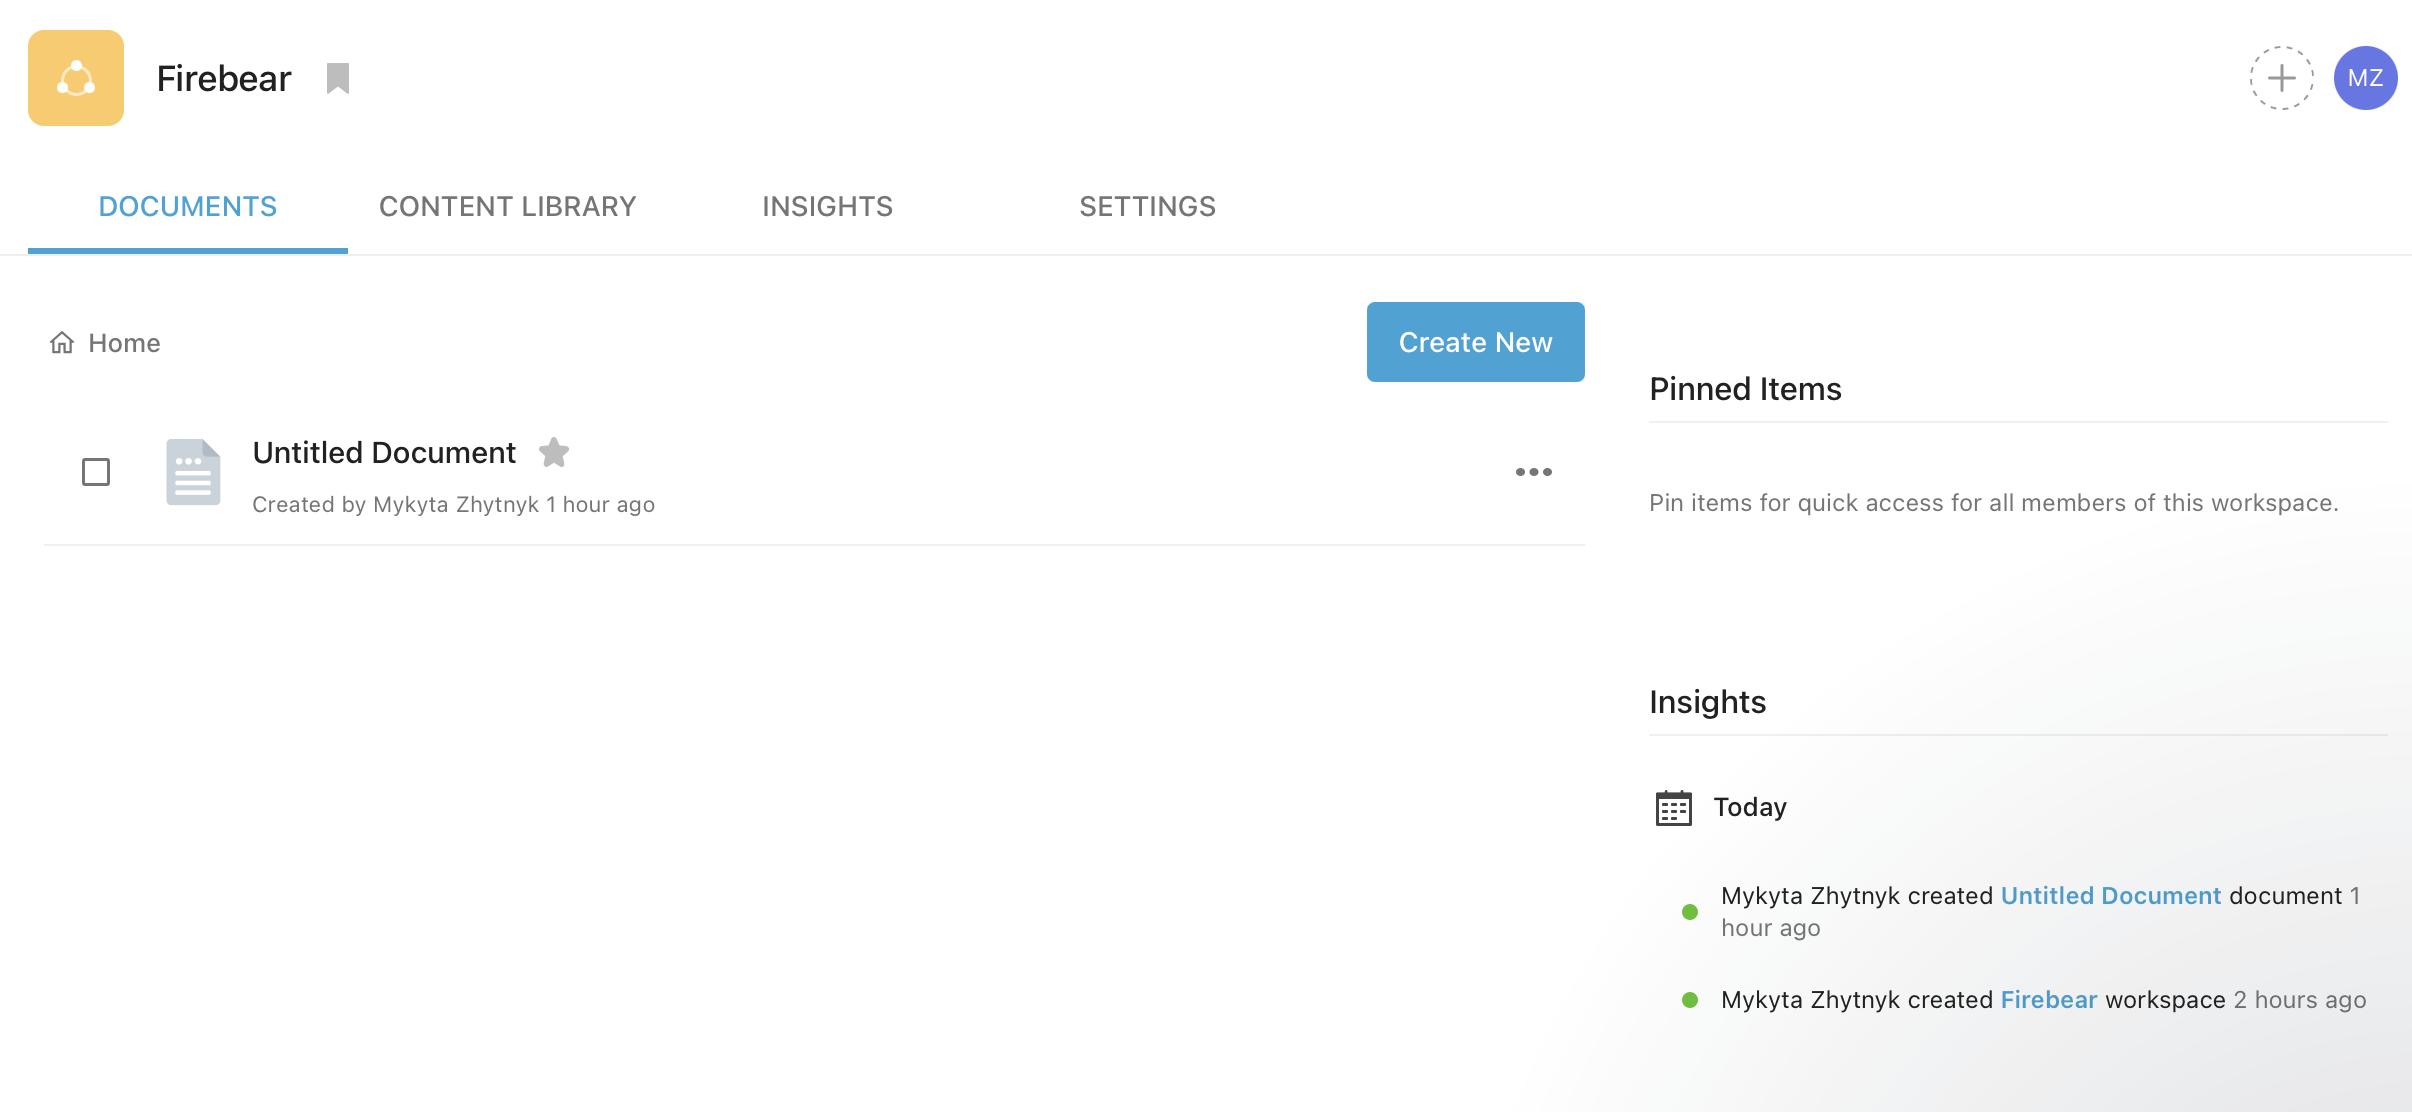Switch to the Content Library tab

[508, 206]
